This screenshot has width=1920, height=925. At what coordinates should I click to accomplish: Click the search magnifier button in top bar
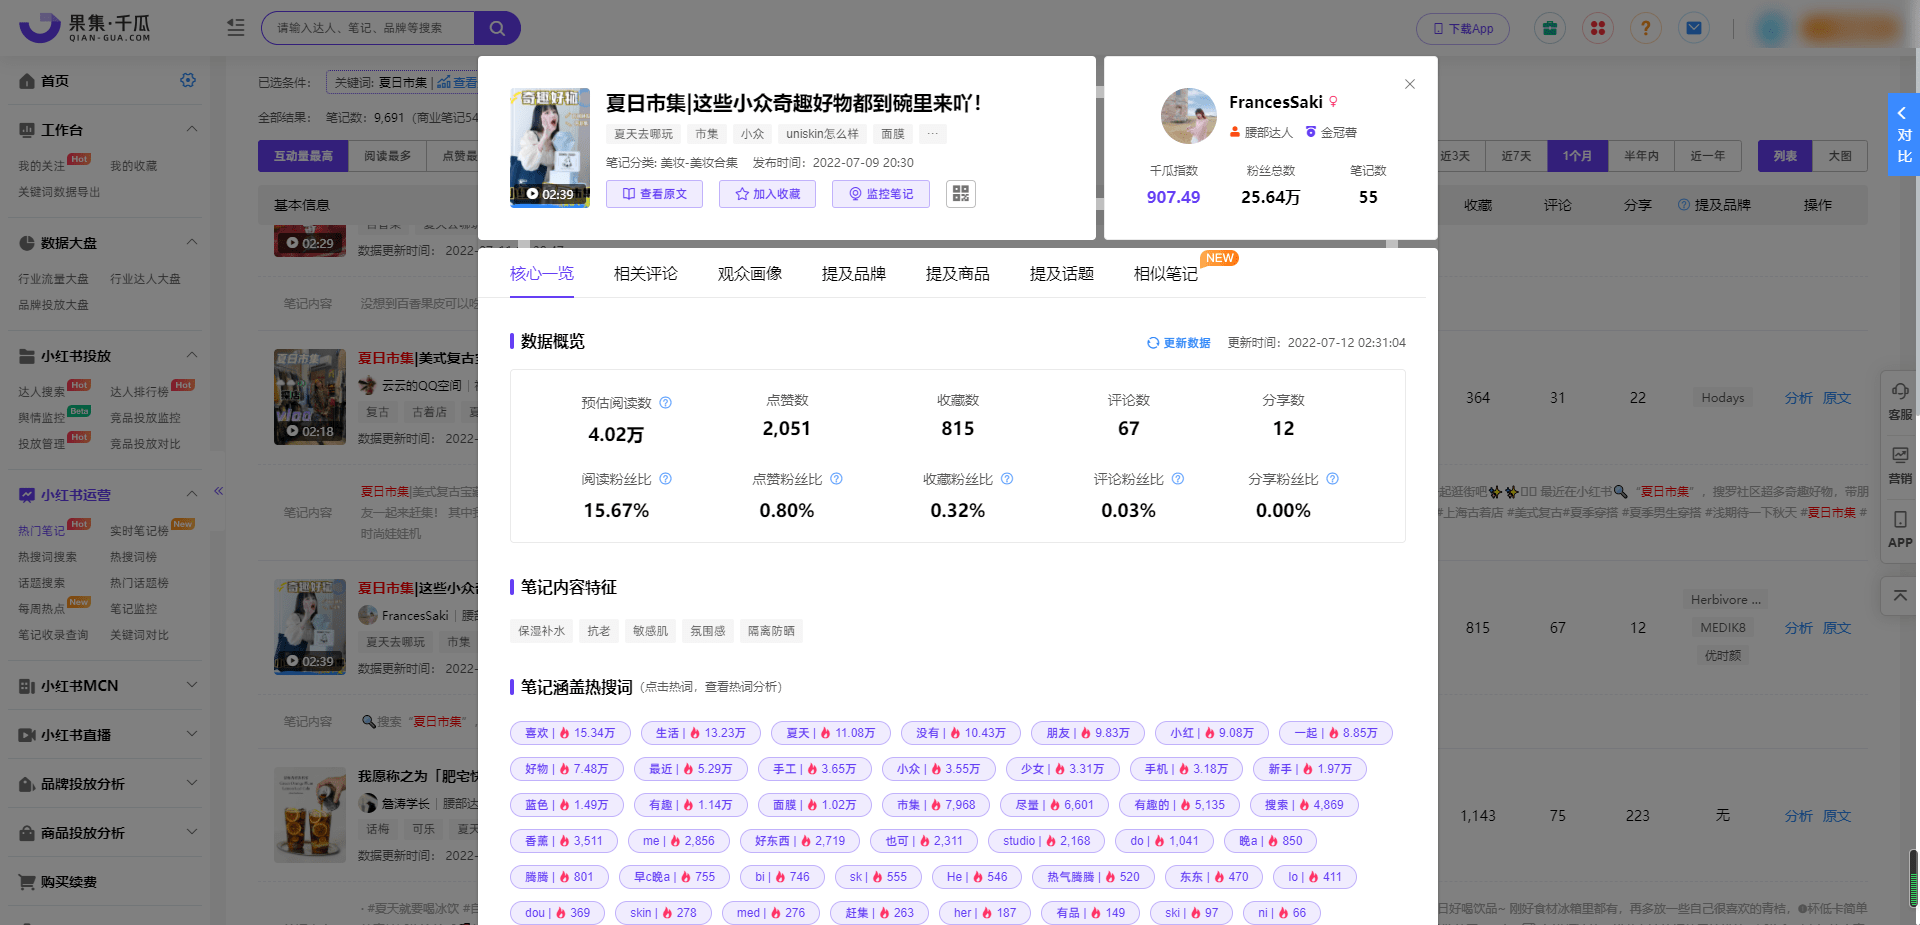tap(497, 28)
